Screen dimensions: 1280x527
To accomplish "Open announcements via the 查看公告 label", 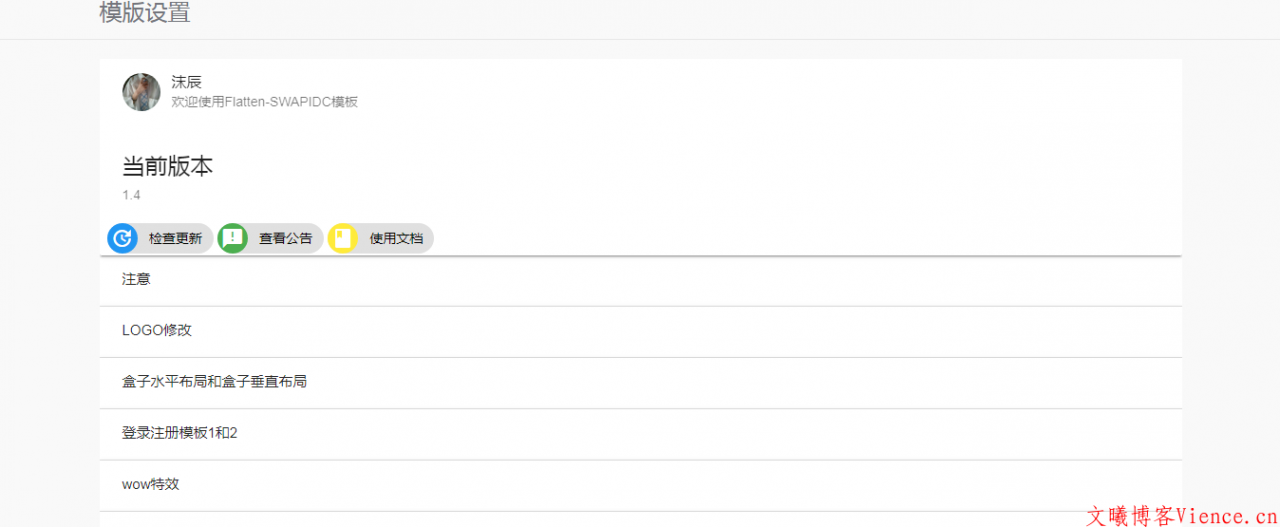I will (x=286, y=239).
